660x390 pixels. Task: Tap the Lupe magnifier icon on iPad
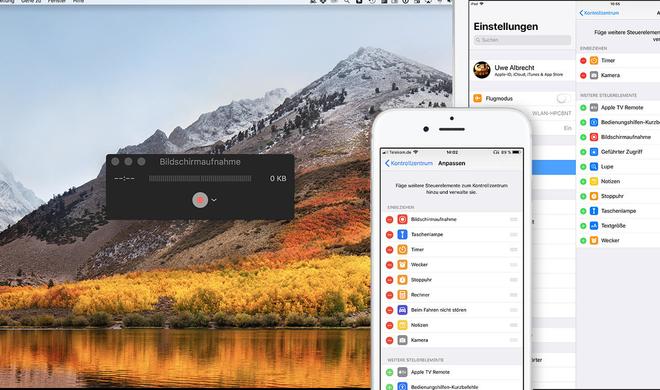(593, 166)
